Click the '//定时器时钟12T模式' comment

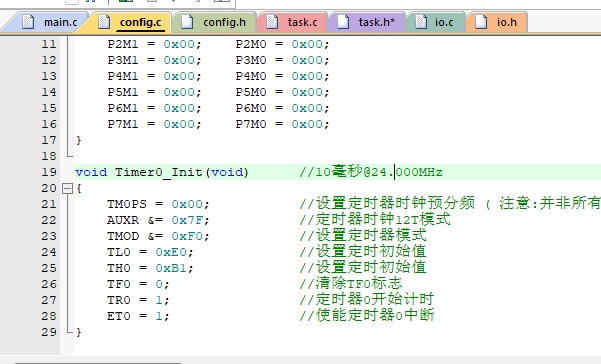pyautogui.click(x=375, y=220)
